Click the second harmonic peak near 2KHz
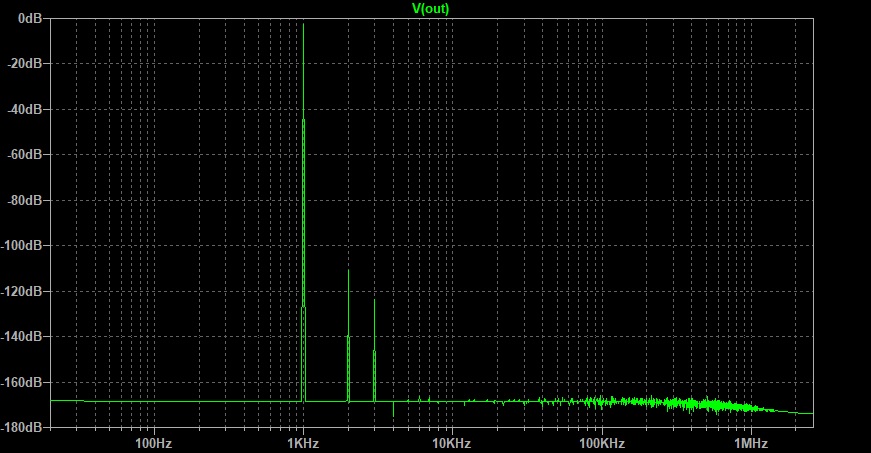Image resolution: width=871 pixels, height=453 pixels. click(x=348, y=336)
